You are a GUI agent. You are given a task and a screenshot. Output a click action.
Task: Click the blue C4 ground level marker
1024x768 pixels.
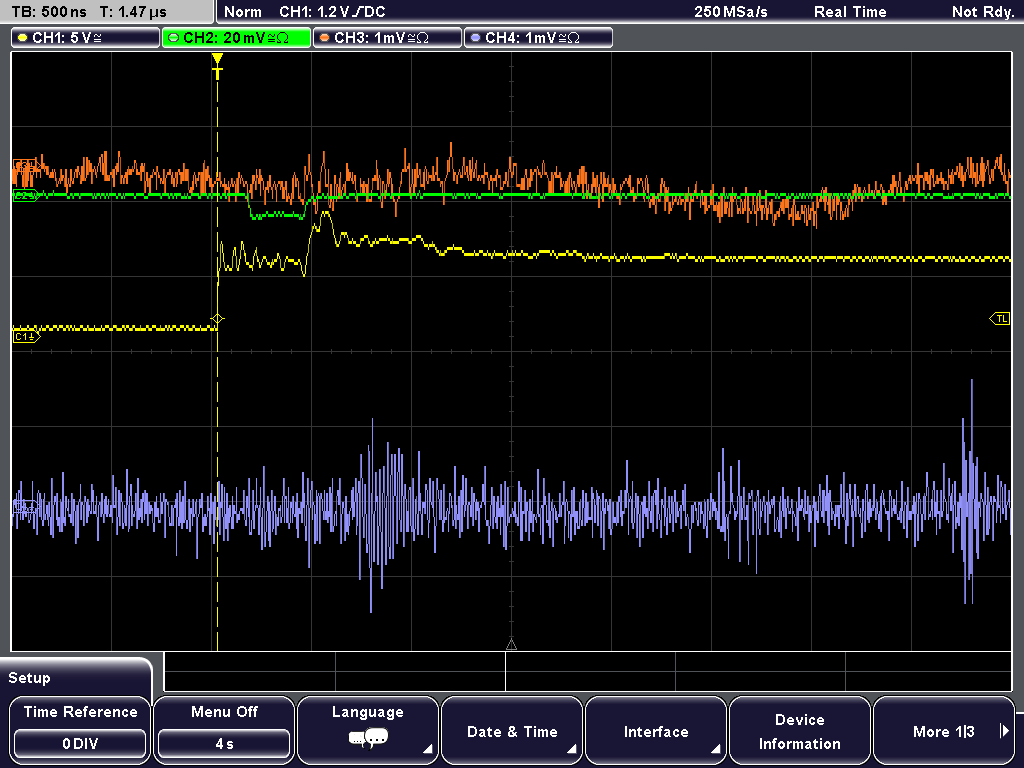point(25,507)
